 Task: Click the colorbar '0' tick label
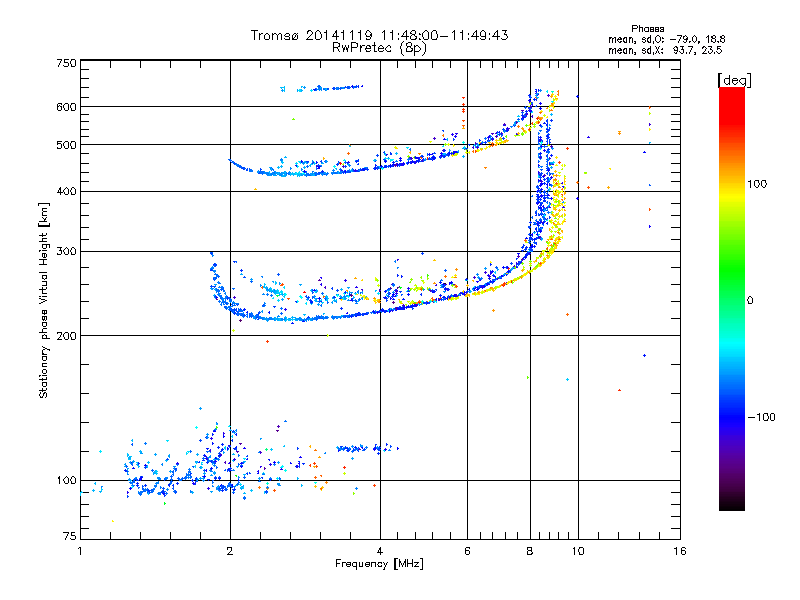pyautogui.click(x=750, y=301)
